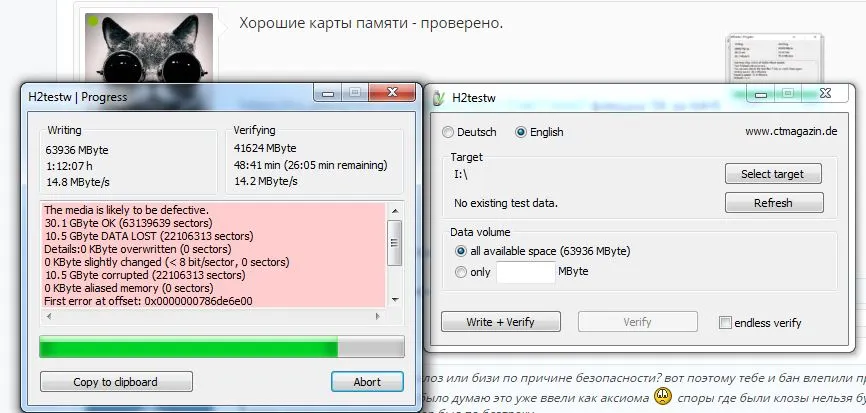Minimize the H2testw main window

(x=761, y=94)
